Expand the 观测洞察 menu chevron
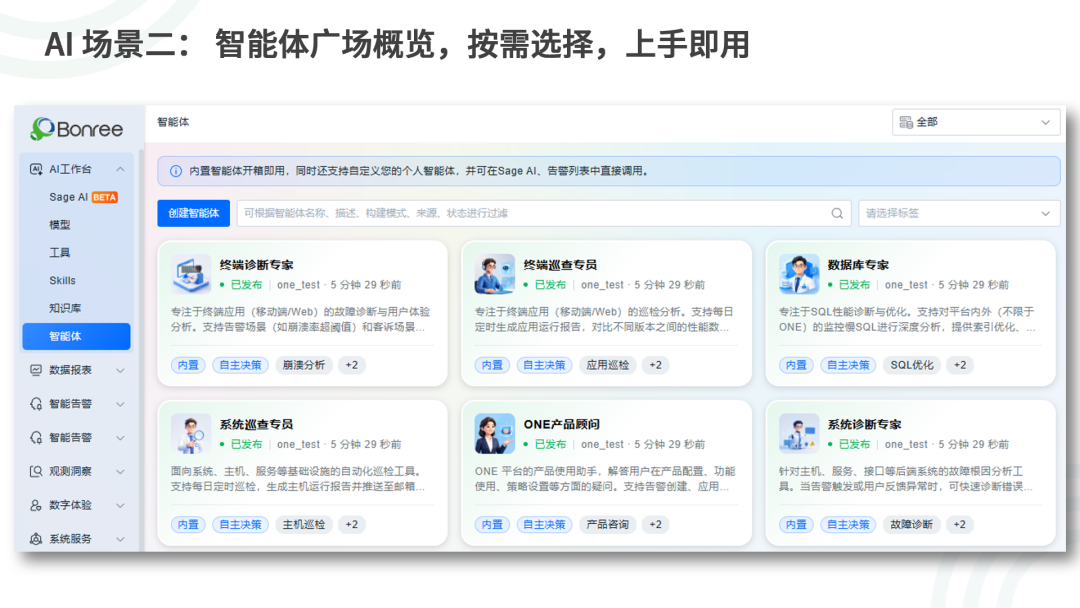1080x608 pixels. (x=121, y=471)
